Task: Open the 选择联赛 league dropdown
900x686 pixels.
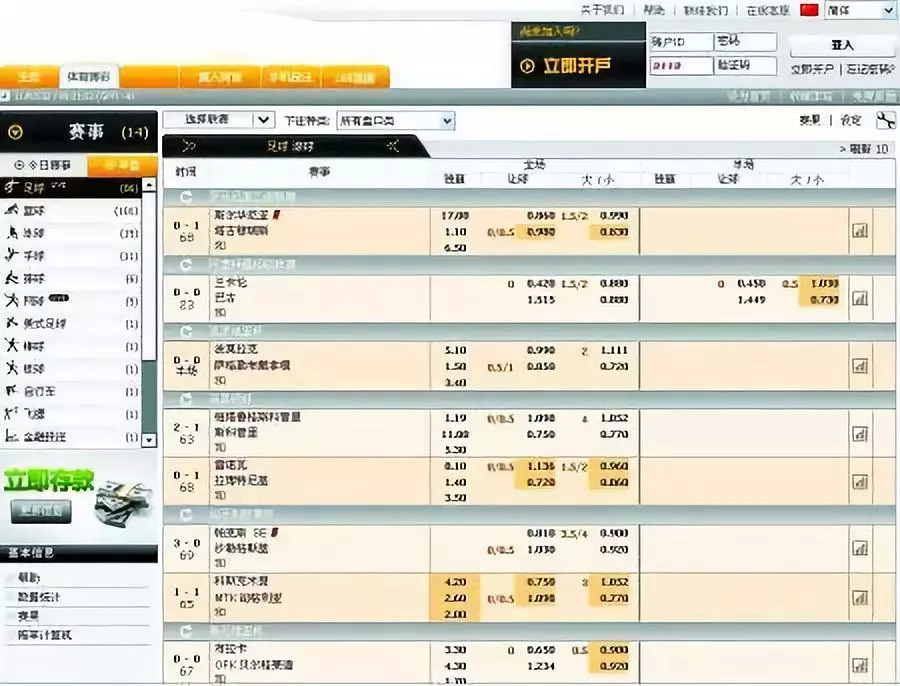Action: 219,120
